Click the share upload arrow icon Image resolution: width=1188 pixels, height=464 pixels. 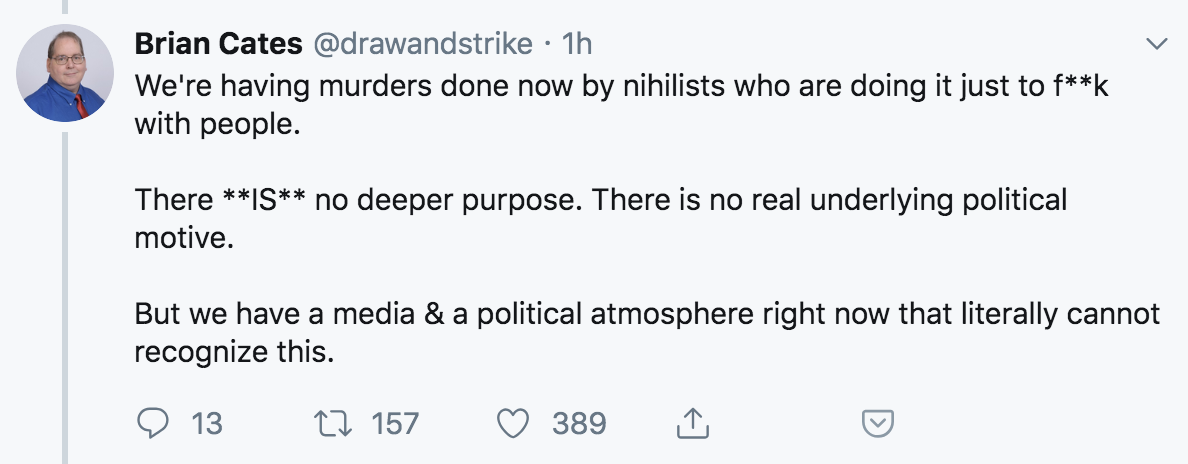point(690,424)
